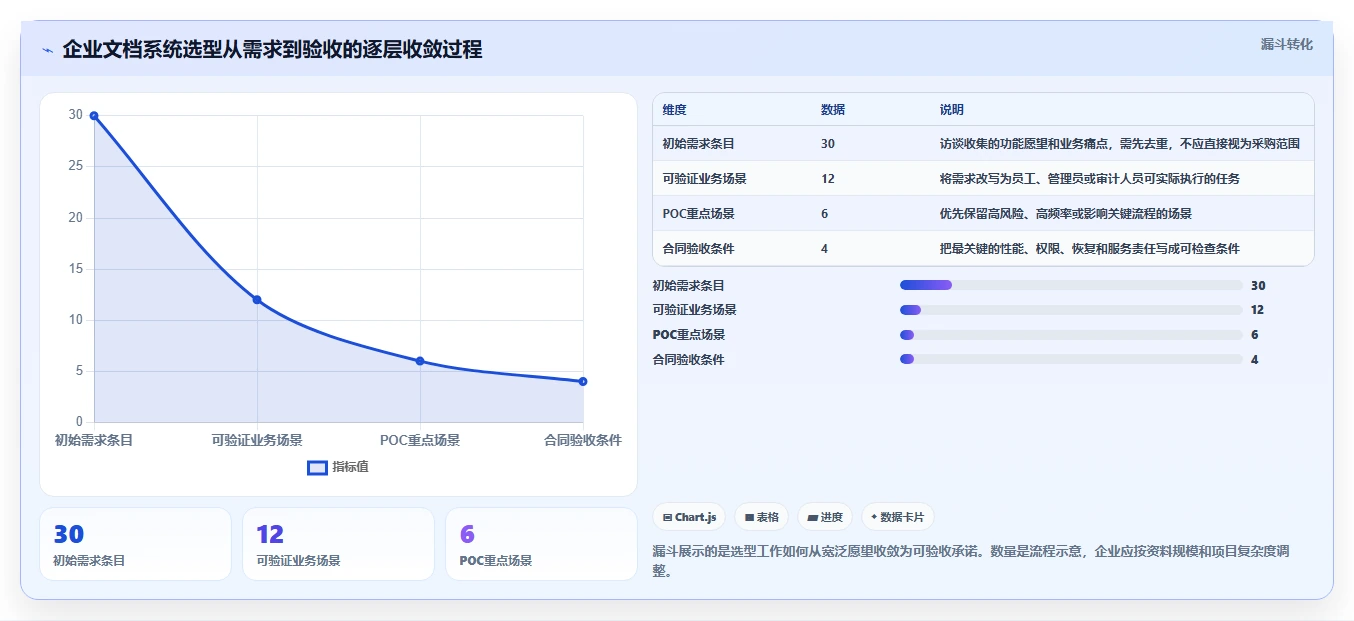This screenshot has height=621, width=1354.
Task: Click the y-axis tick label 15
Action: tap(76, 269)
